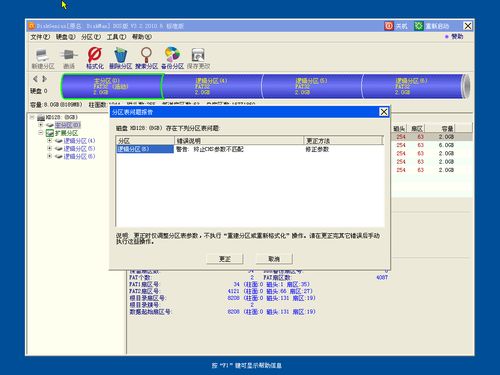This screenshot has height=375, width=500.
Task: Select the 主分区(0) segment in the disk bar
Action: pos(112,86)
